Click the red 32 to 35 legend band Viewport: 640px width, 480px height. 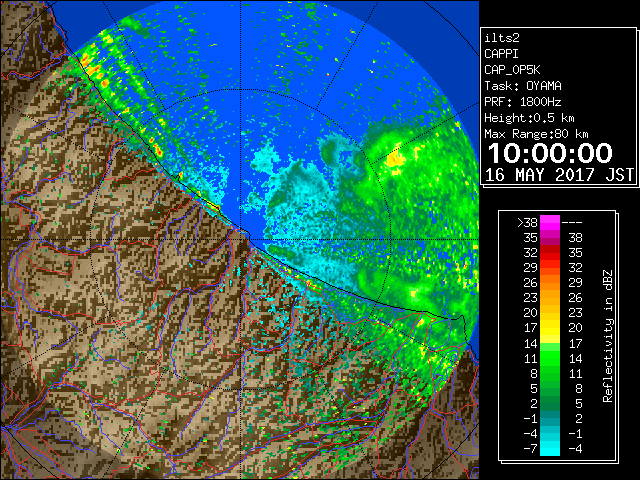tap(550, 253)
